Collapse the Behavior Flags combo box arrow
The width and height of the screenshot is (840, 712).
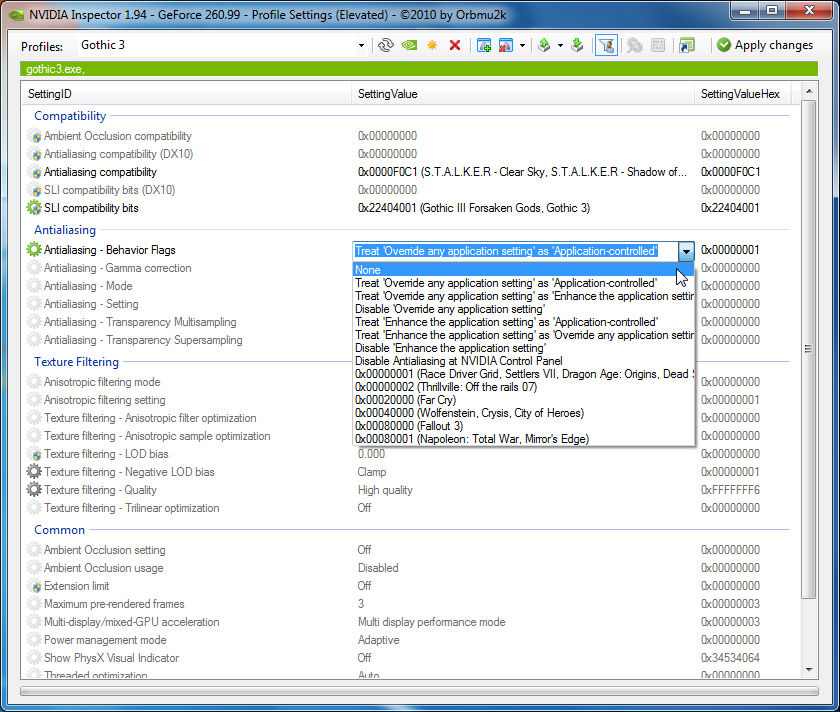[686, 251]
